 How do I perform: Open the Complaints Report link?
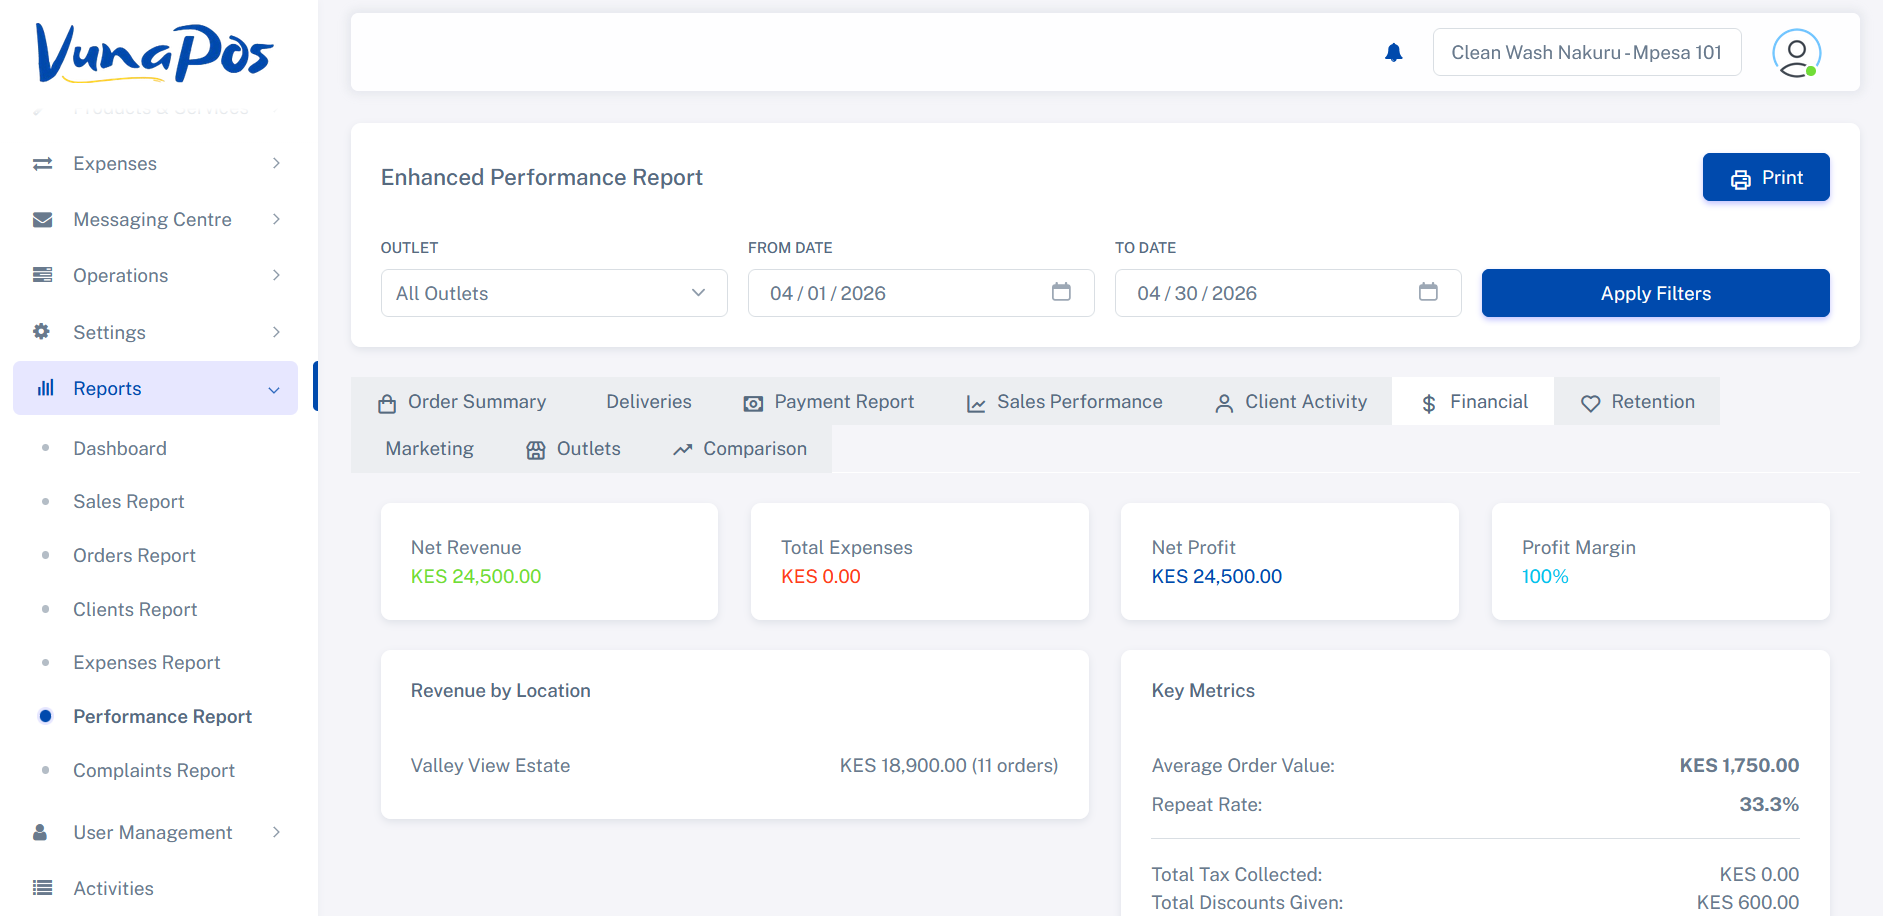[x=154, y=771]
